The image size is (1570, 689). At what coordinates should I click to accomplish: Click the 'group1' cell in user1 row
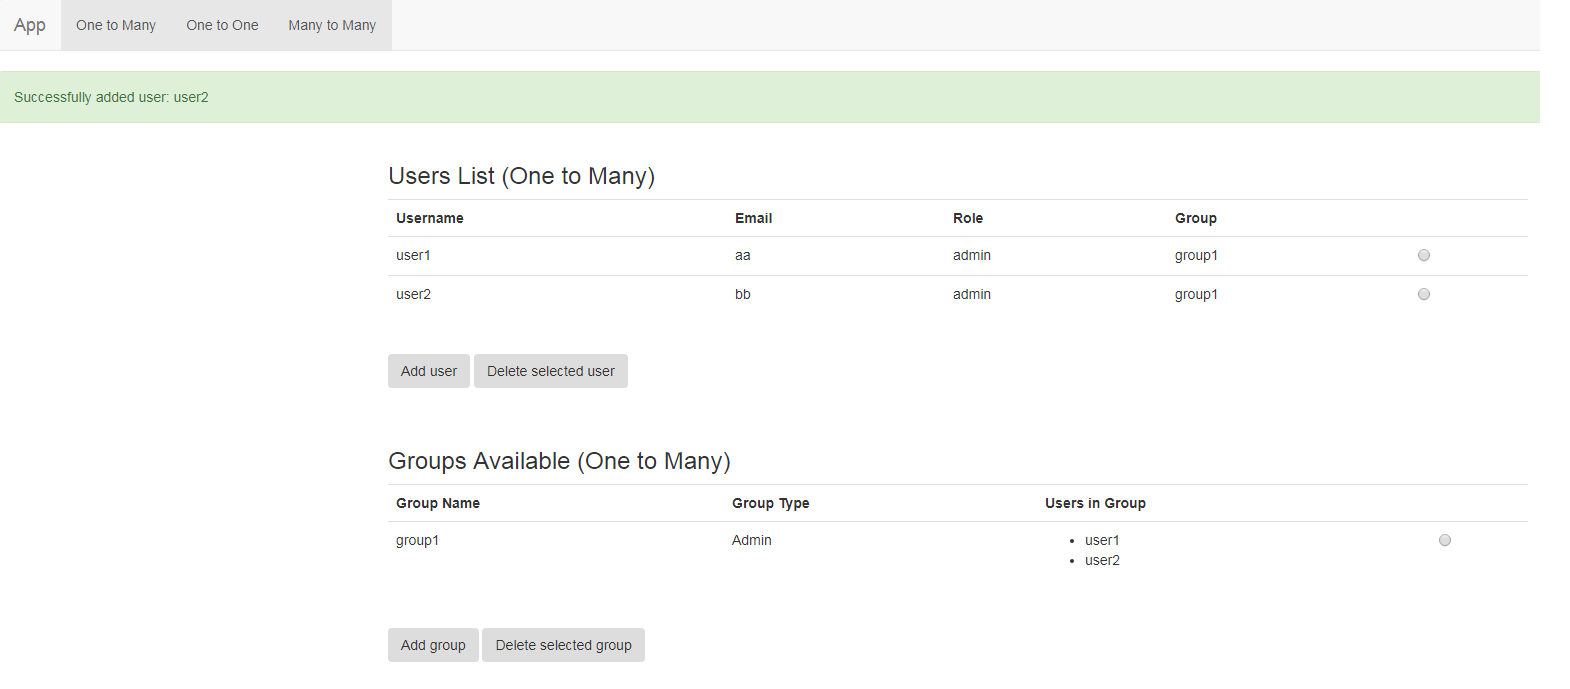pos(1196,255)
